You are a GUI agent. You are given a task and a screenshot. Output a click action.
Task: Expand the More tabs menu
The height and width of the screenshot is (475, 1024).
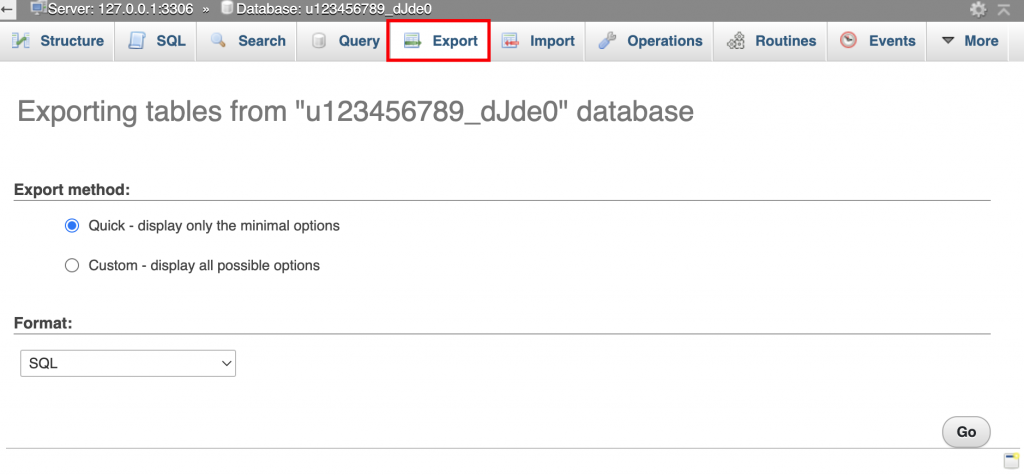point(969,41)
